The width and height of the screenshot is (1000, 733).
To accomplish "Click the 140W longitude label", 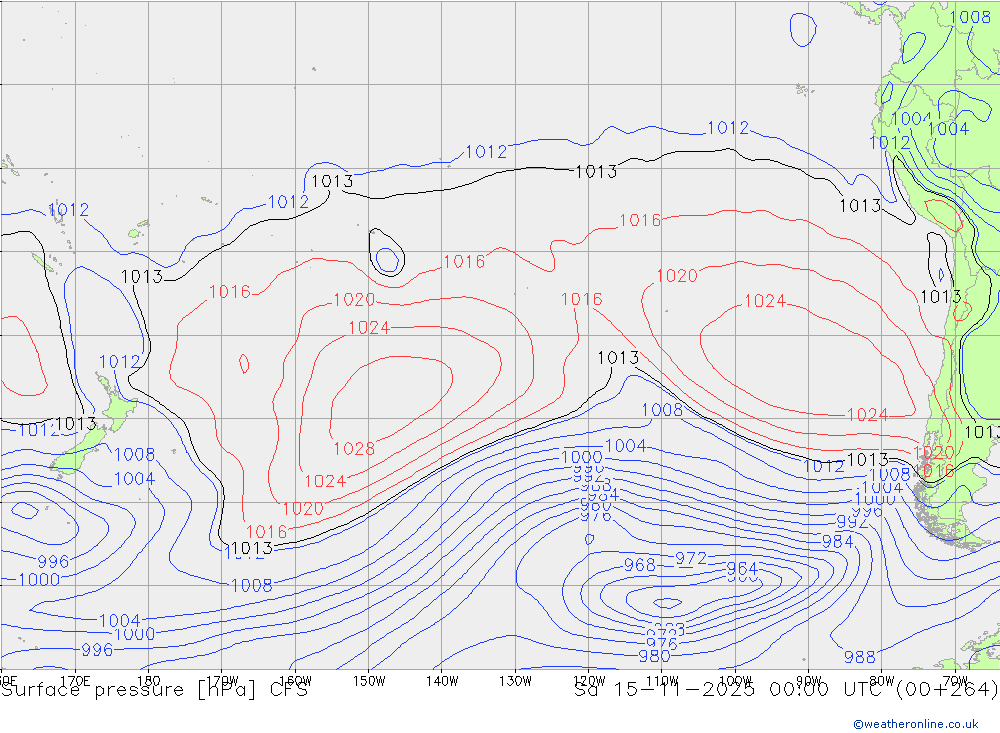I will (442, 681).
